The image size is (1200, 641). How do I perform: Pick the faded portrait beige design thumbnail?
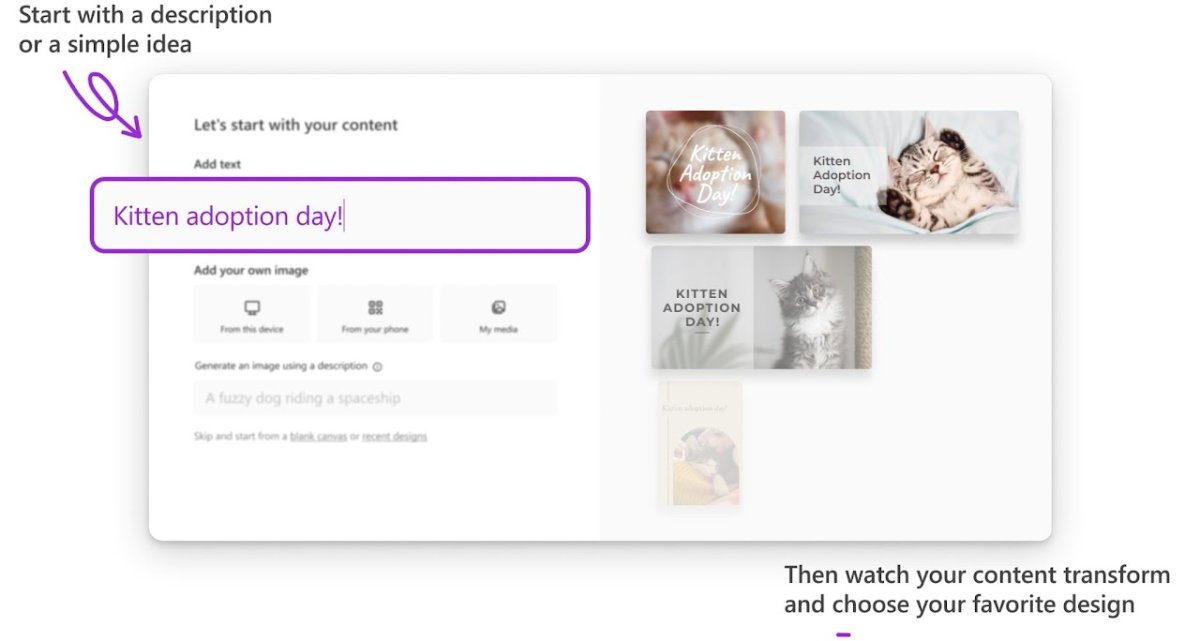(x=700, y=443)
